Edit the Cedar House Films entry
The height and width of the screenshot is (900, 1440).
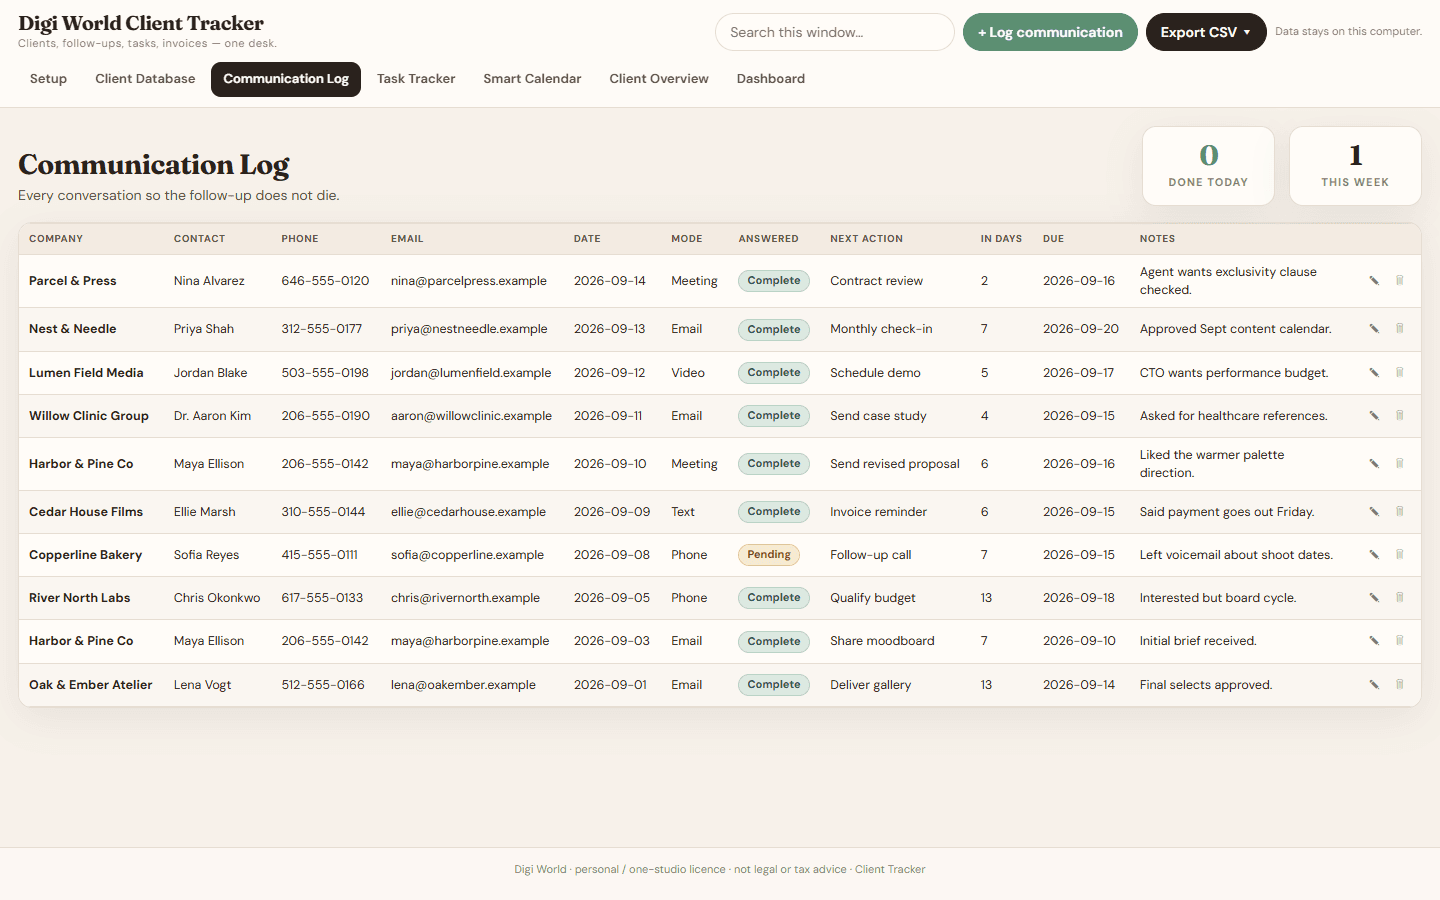[1374, 512]
